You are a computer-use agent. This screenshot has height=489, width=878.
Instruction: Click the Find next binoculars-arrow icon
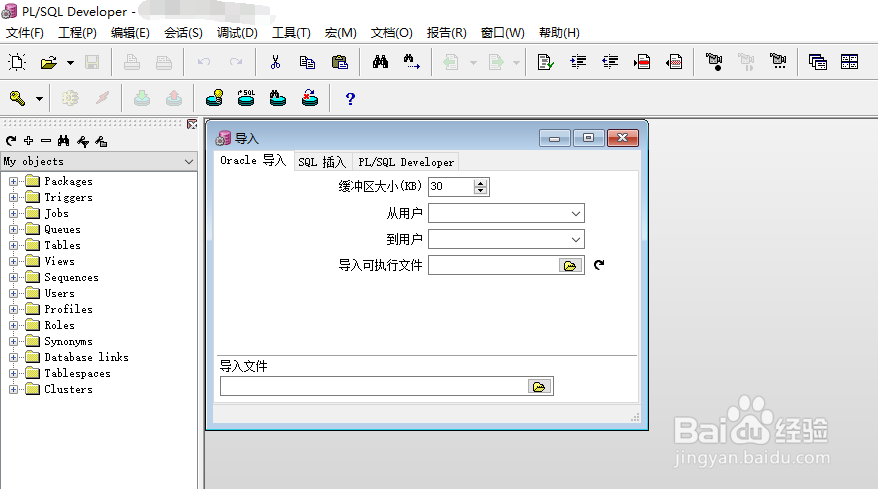click(412, 62)
